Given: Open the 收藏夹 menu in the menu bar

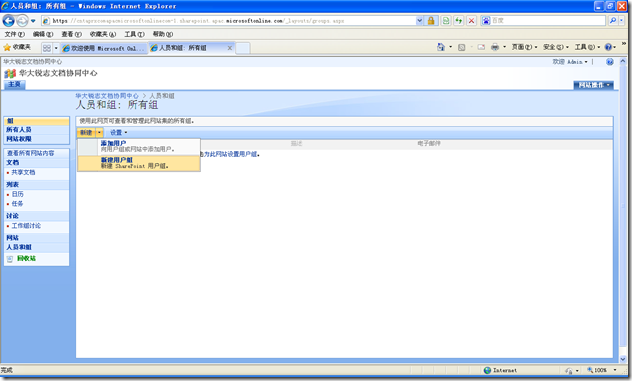Looking at the screenshot, I should point(103,34).
